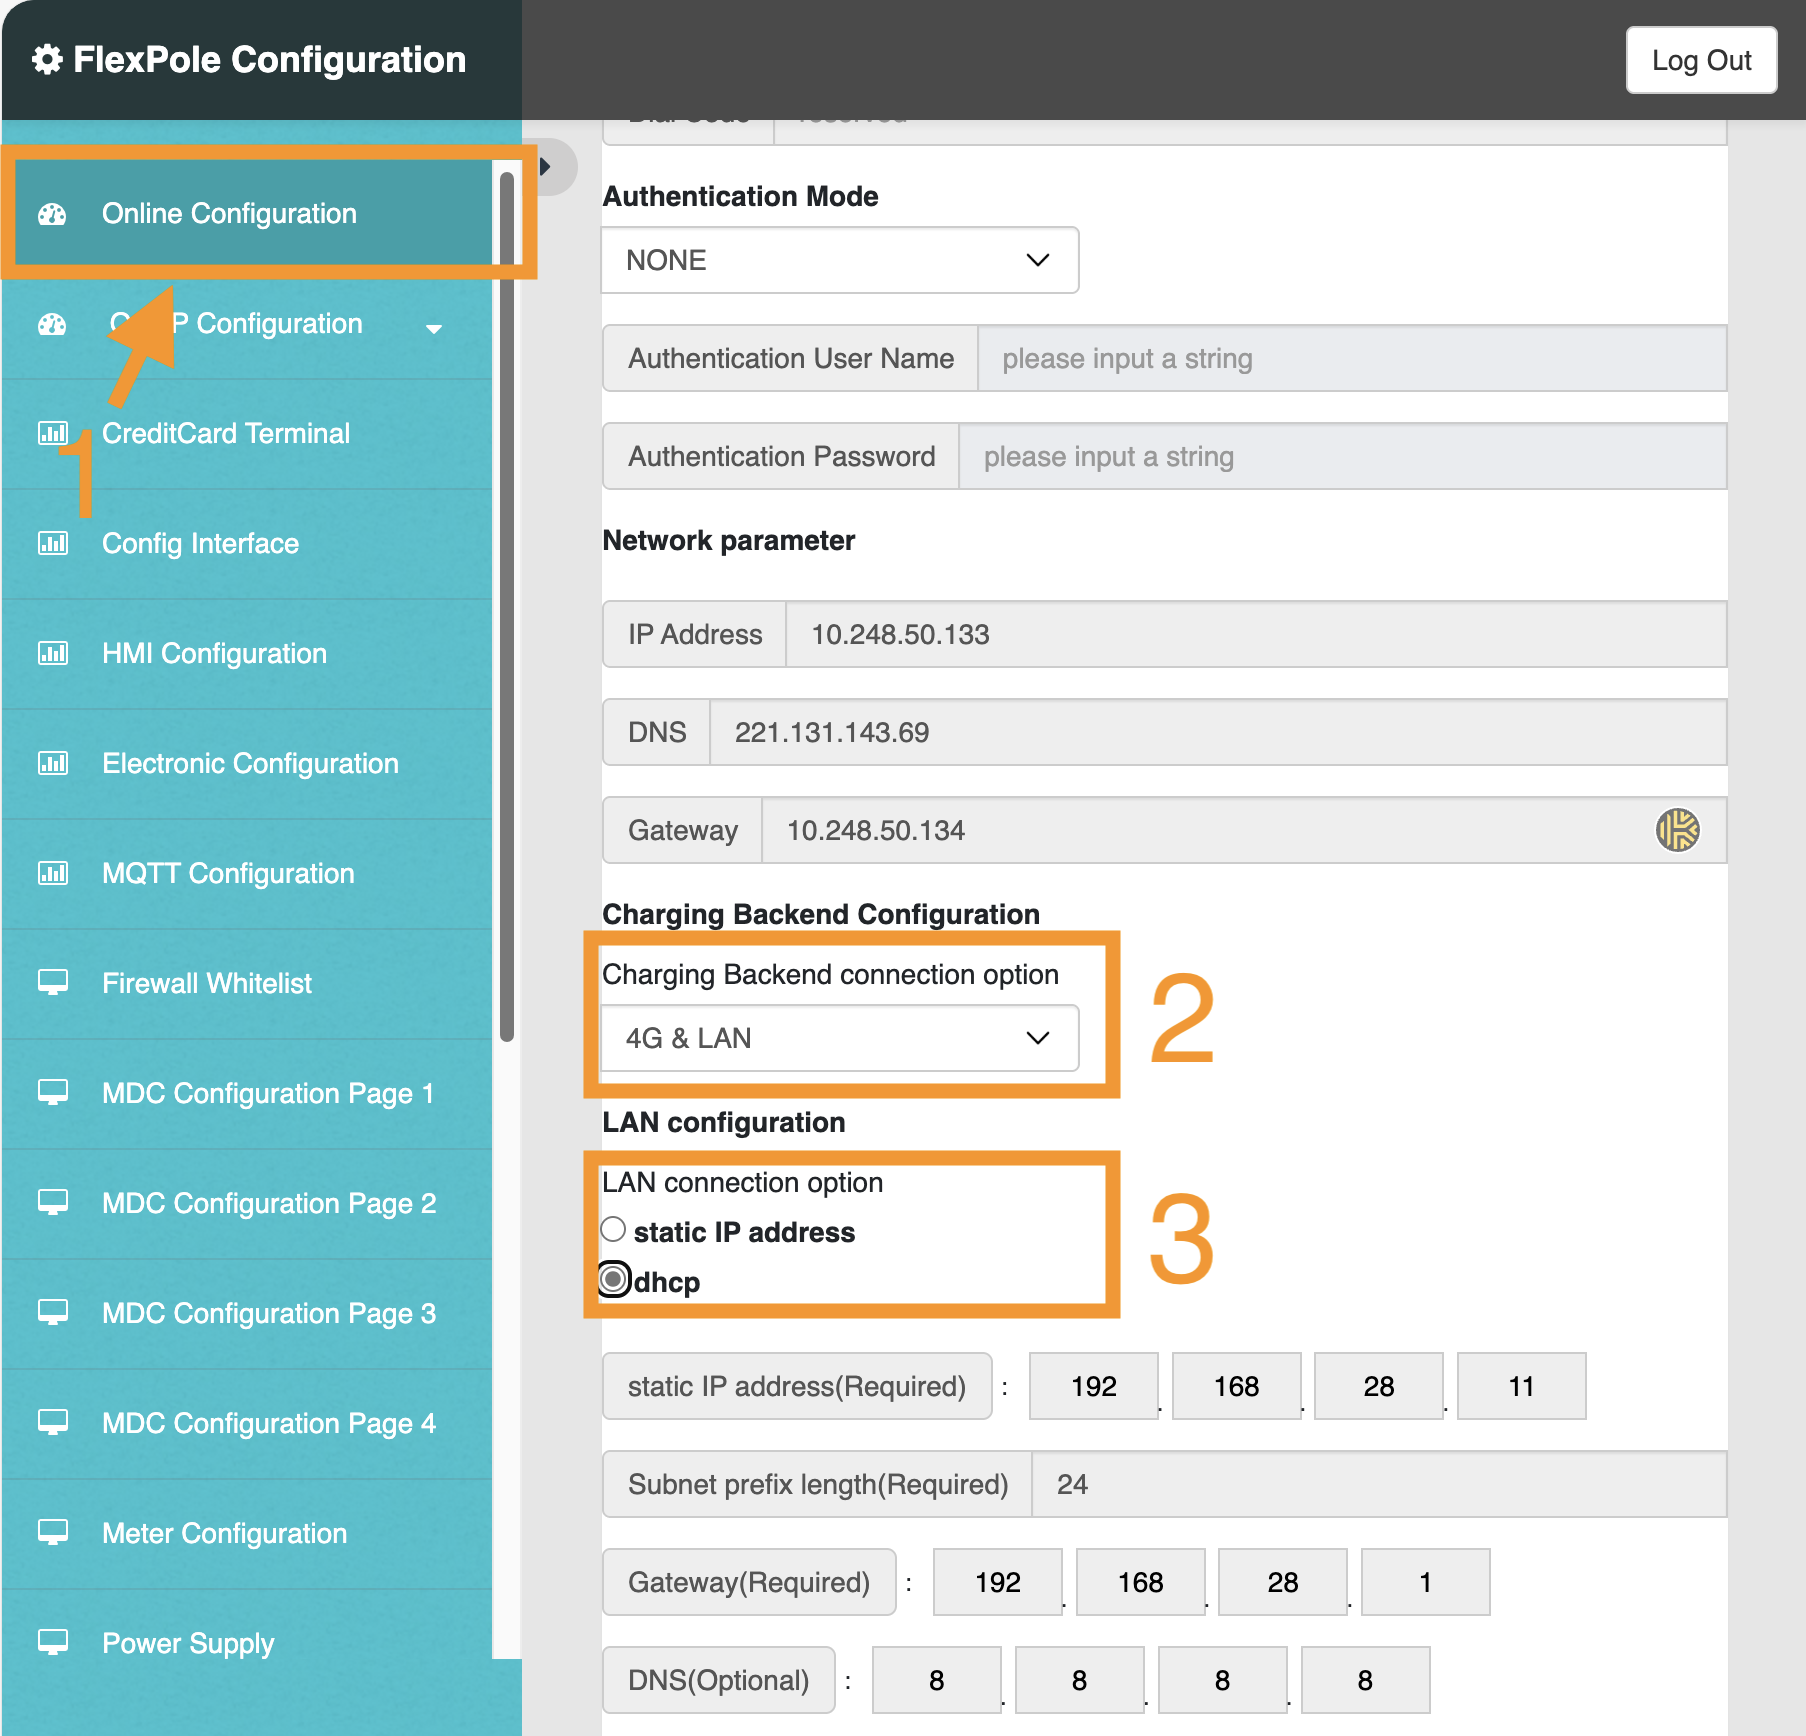Image resolution: width=1806 pixels, height=1736 pixels.
Task: Open the Power Supply page link
Action: click(x=188, y=1644)
